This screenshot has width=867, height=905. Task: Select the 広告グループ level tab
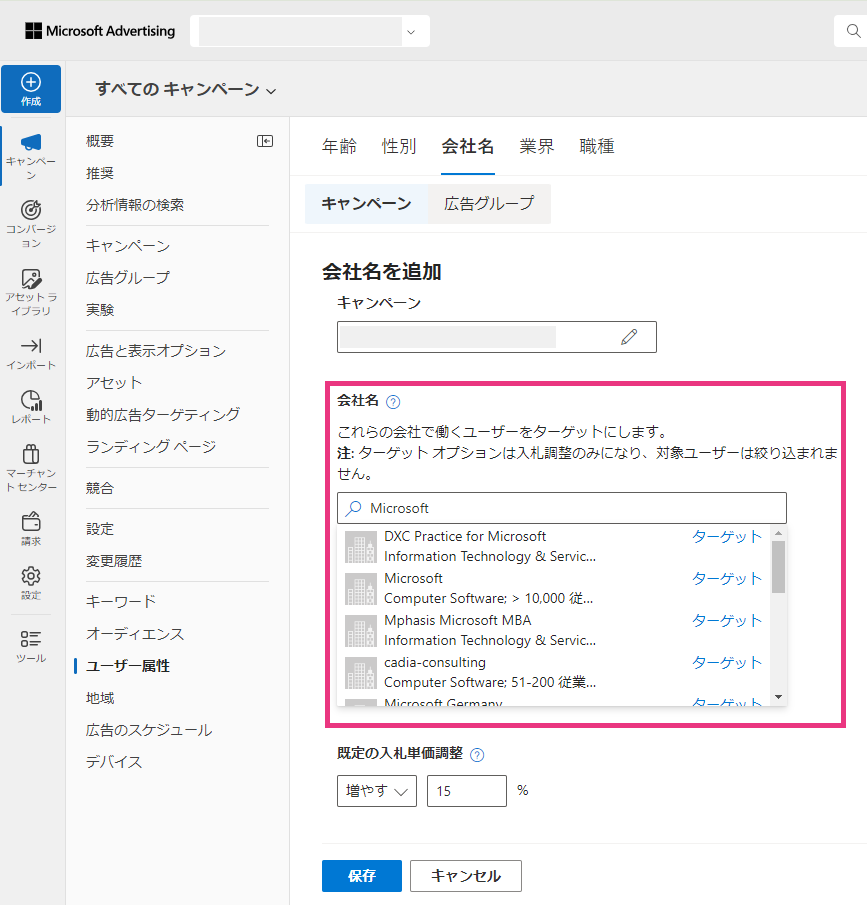click(x=489, y=204)
